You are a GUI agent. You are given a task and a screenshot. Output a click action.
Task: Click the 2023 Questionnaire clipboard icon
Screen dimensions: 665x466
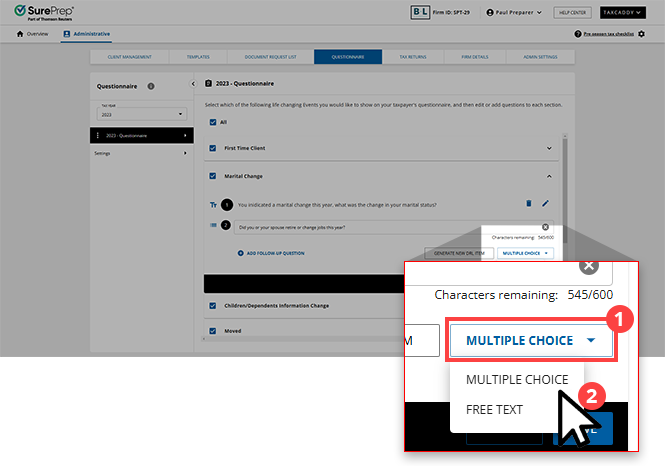pyautogui.click(x=208, y=84)
